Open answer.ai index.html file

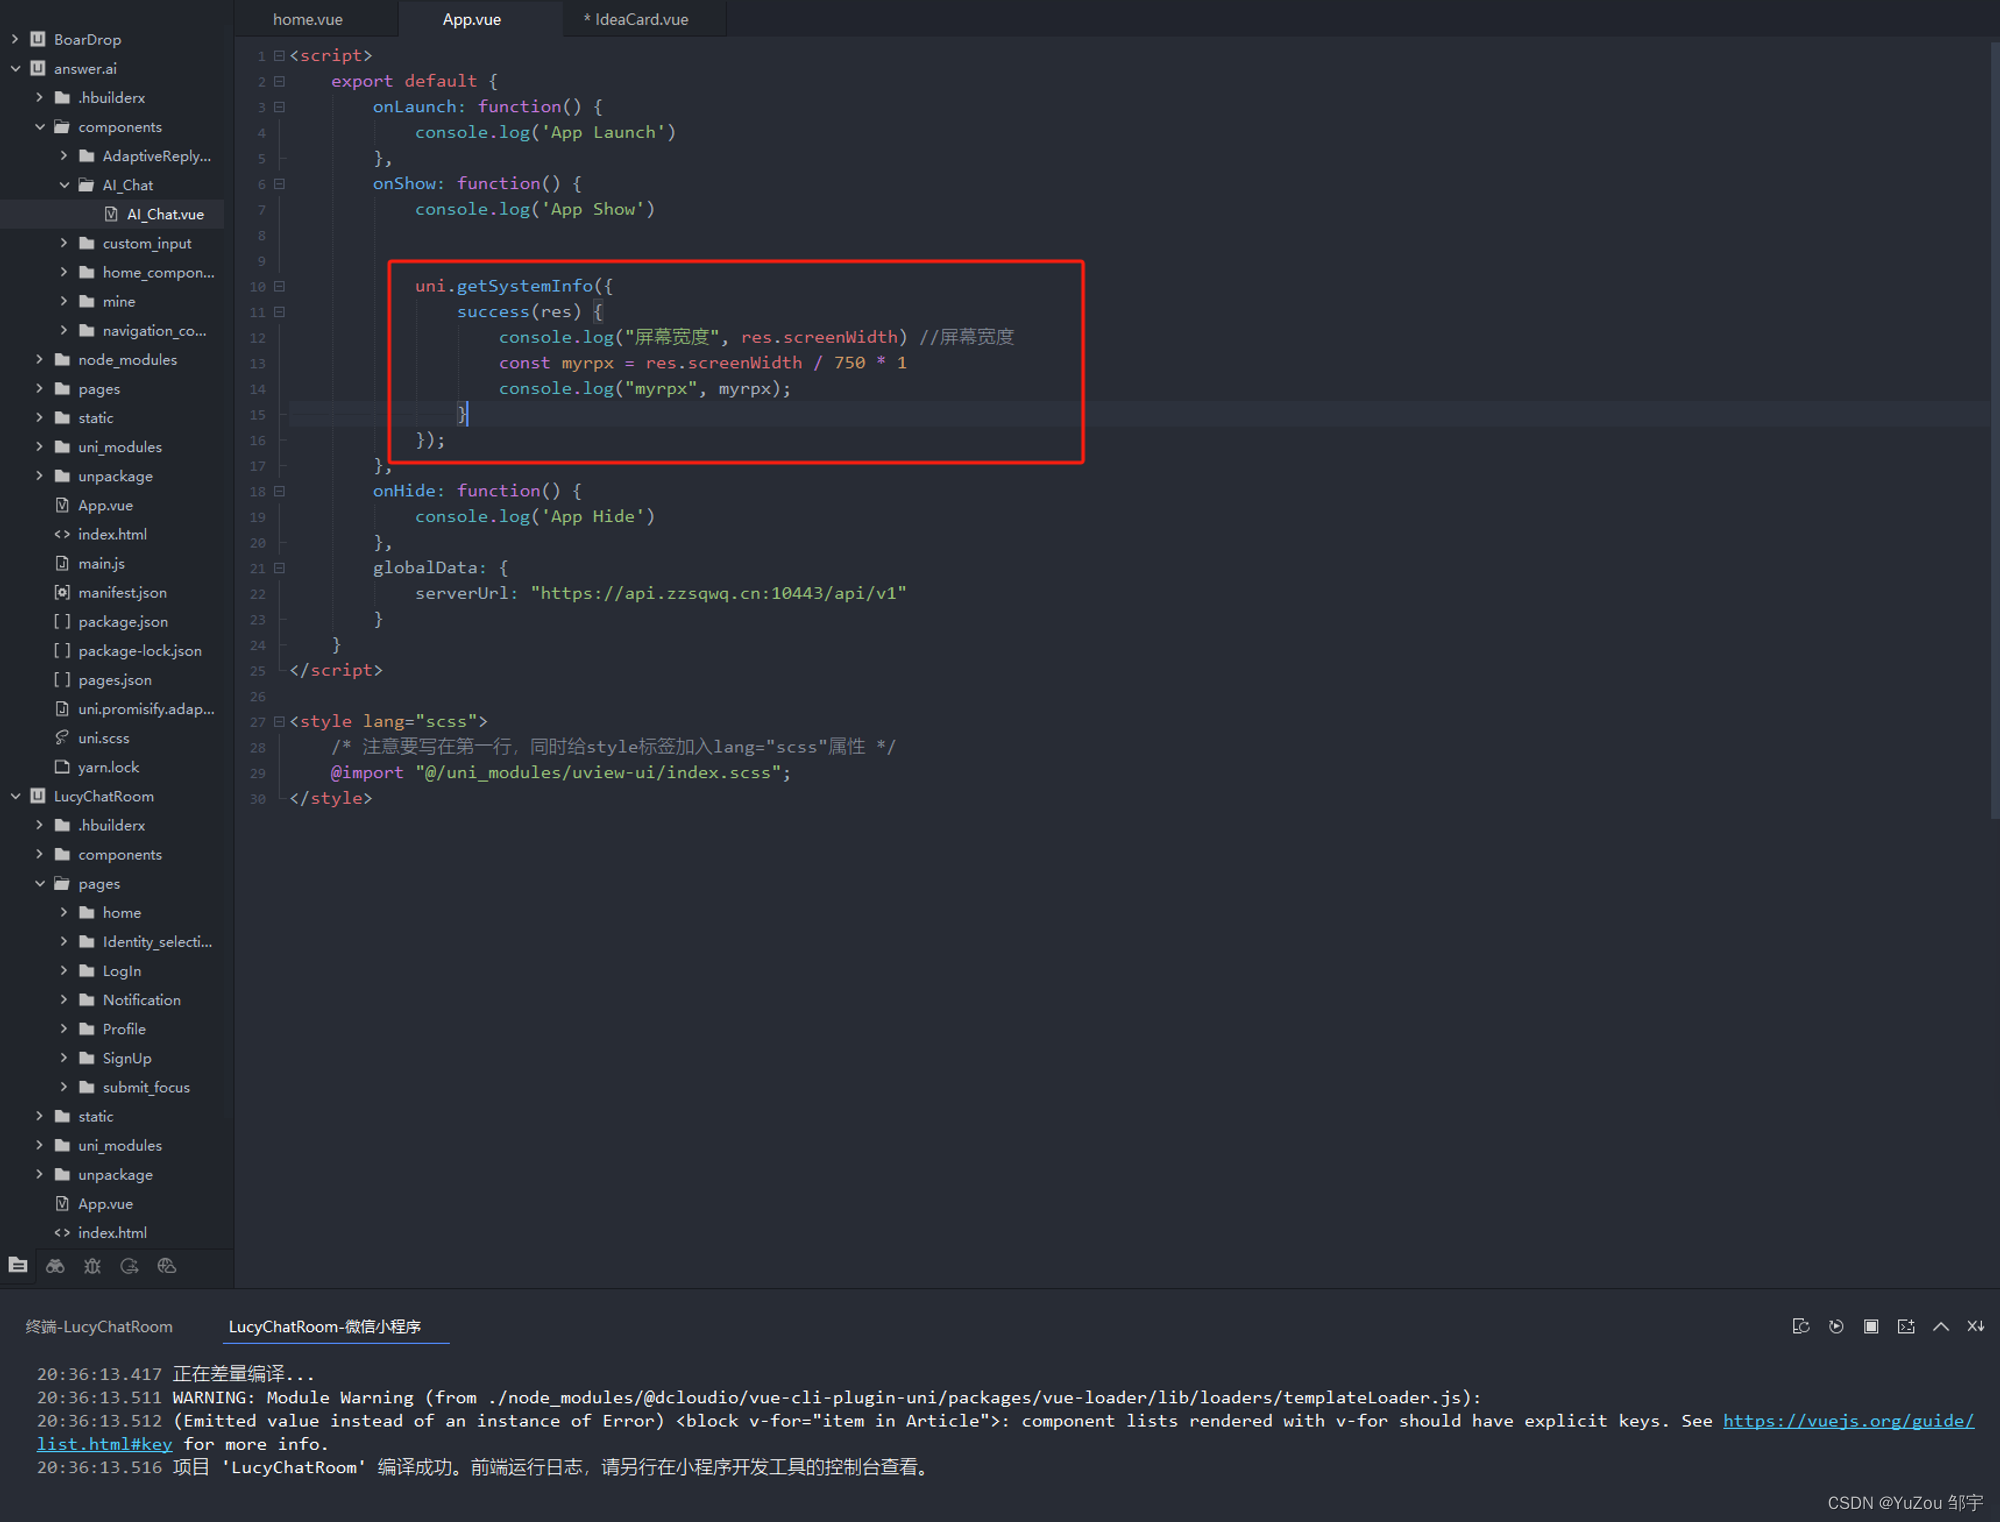pyautogui.click(x=112, y=534)
